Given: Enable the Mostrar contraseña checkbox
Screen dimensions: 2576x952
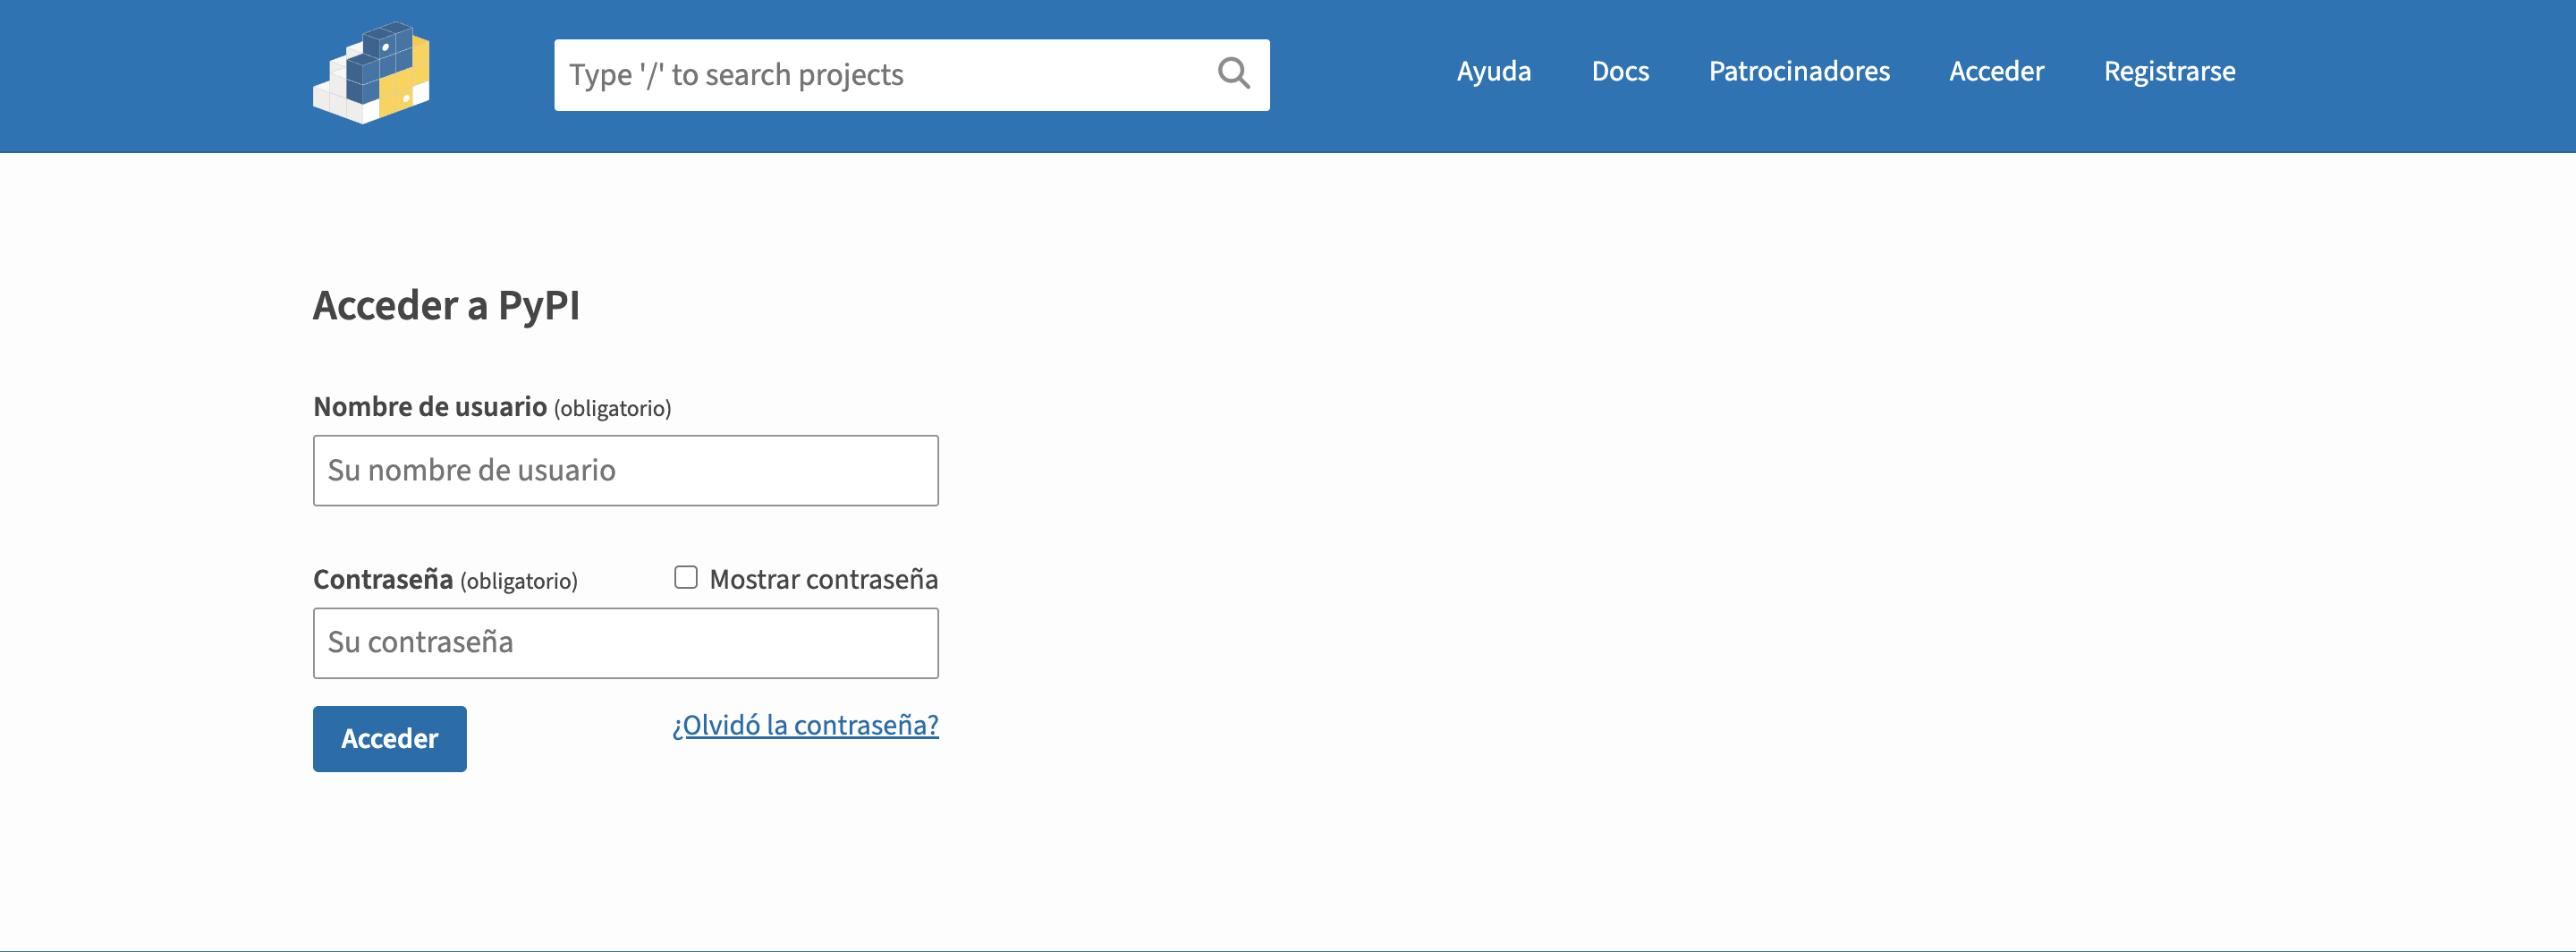Looking at the screenshot, I should (x=685, y=578).
